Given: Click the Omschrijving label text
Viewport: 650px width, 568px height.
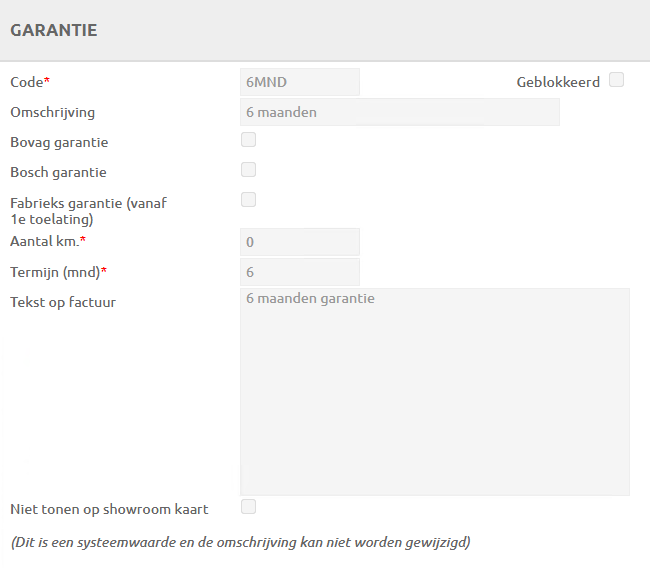Looking at the screenshot, I should [52, 112].
